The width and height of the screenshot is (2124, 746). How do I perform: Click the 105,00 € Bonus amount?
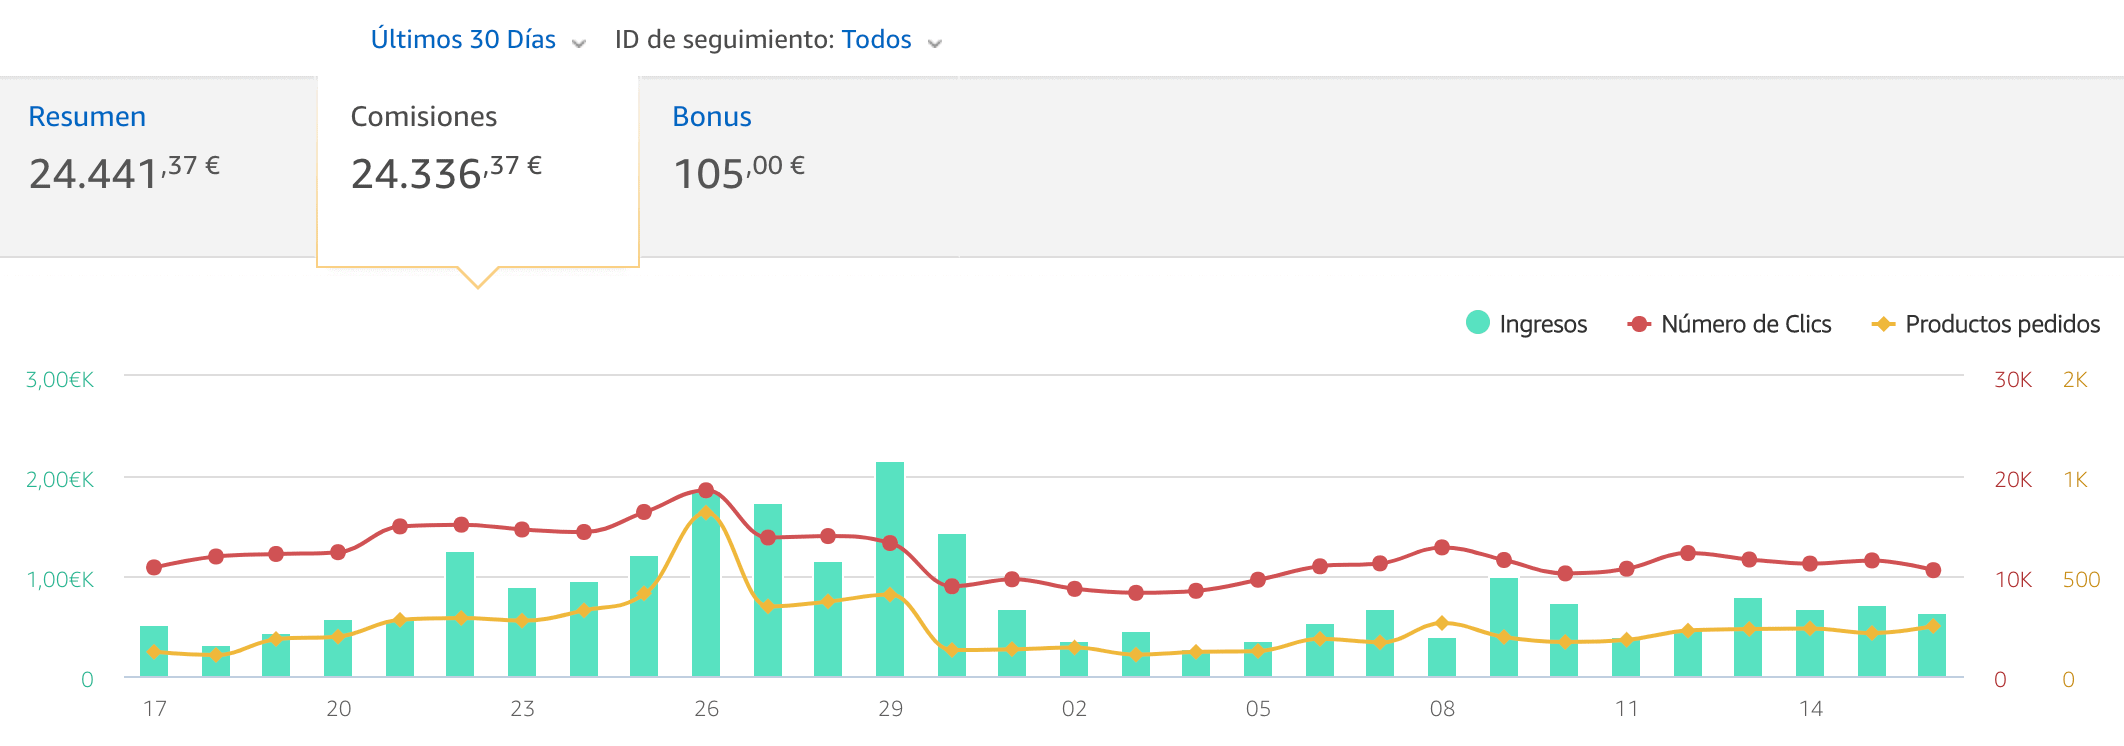pos(739,173)
